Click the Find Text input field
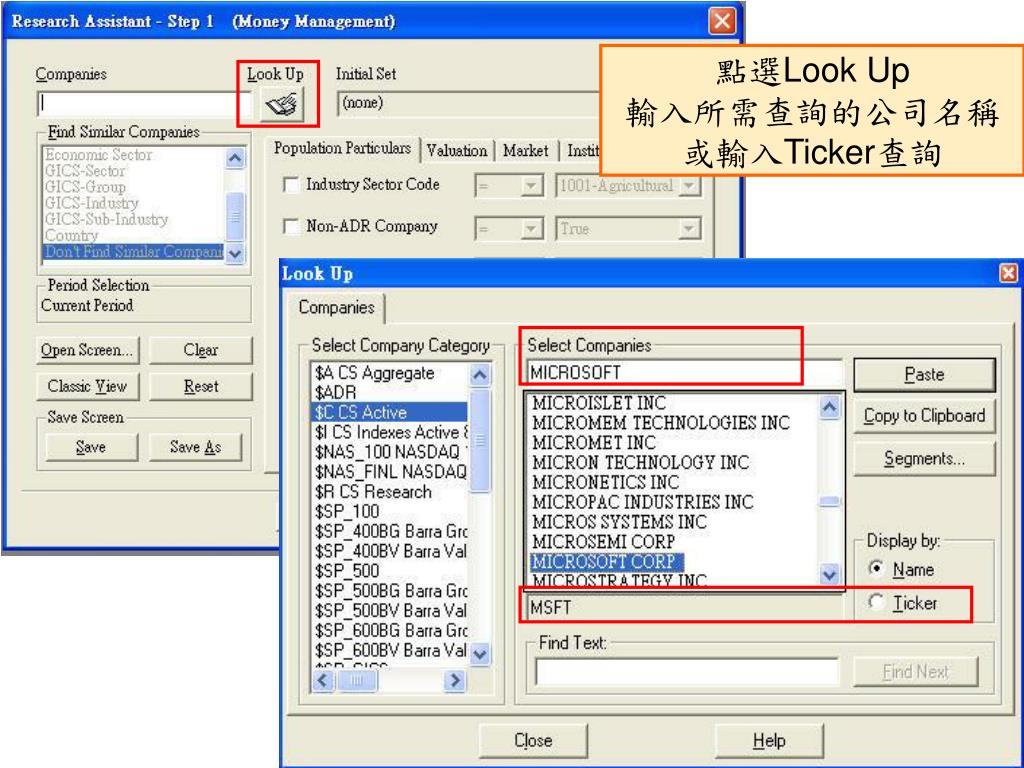 [686, 671]
